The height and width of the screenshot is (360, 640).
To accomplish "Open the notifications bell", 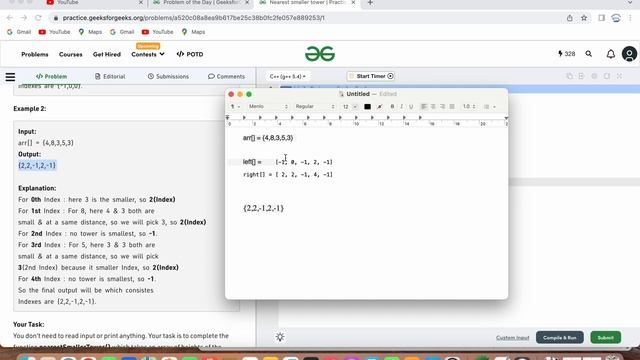I will [611, 54].
